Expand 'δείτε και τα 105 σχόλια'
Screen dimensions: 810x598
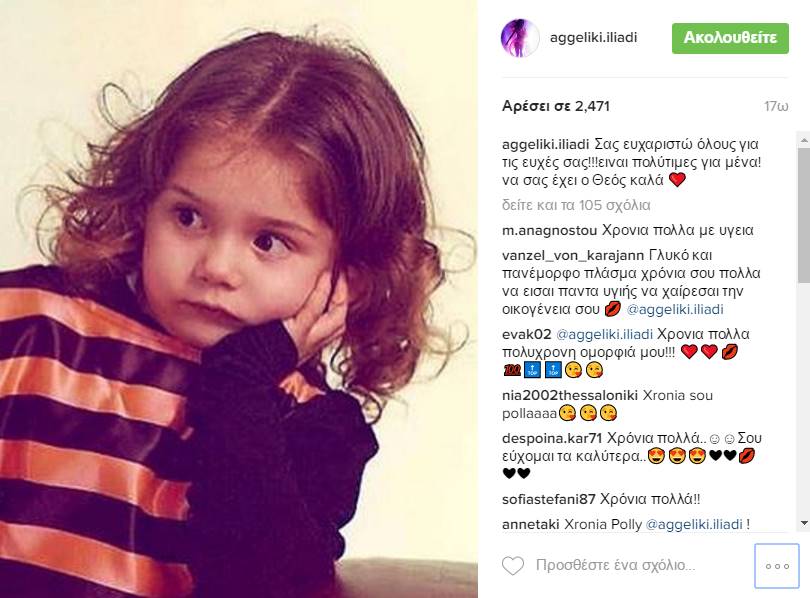576,205
